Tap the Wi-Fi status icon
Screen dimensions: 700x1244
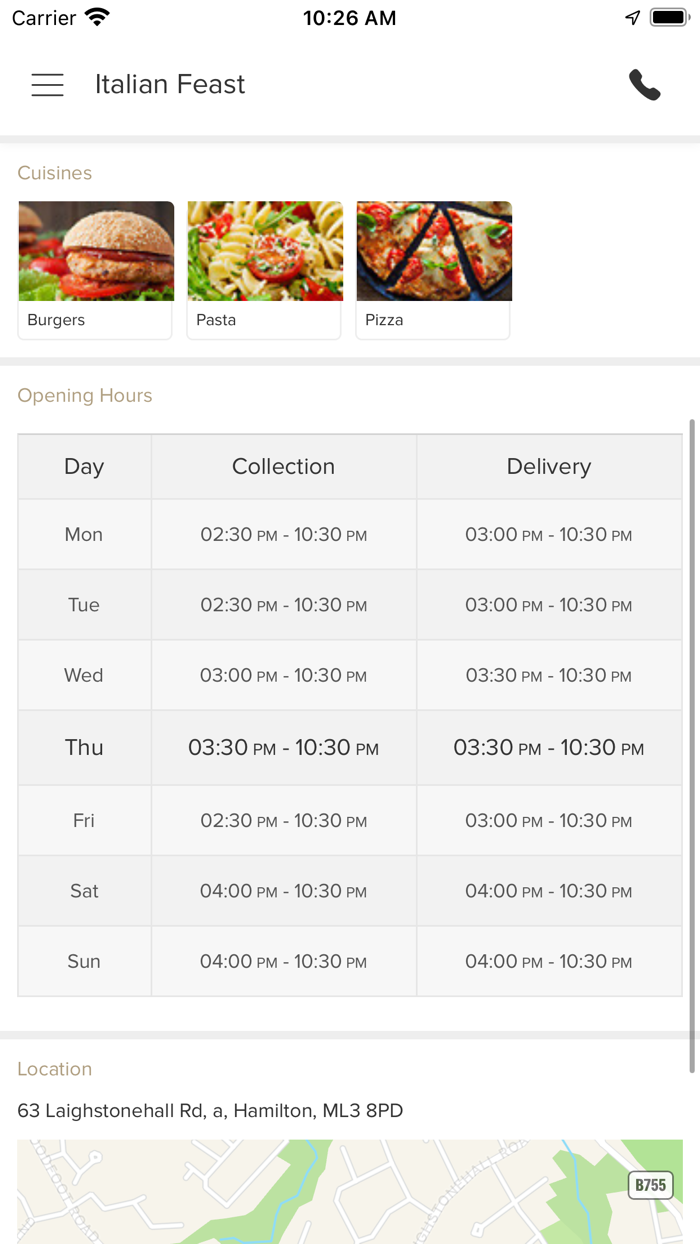97,18
